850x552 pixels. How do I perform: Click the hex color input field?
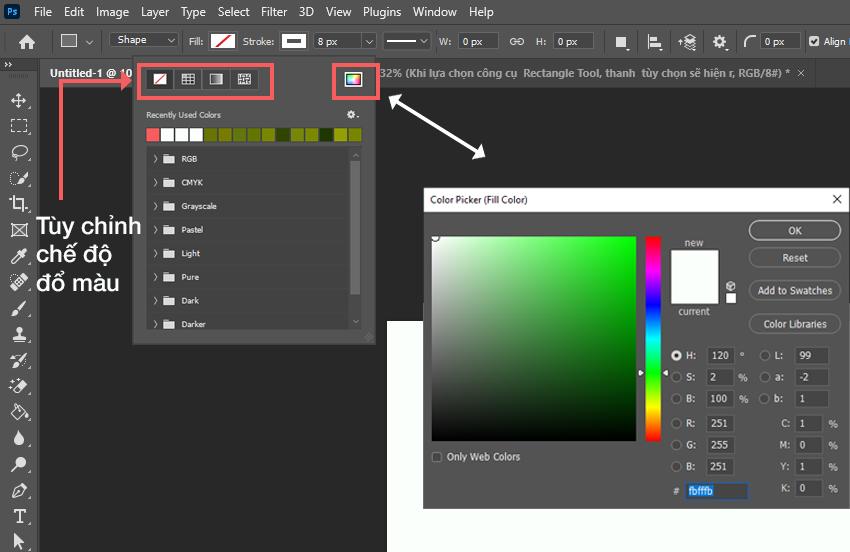coord(717,491)
